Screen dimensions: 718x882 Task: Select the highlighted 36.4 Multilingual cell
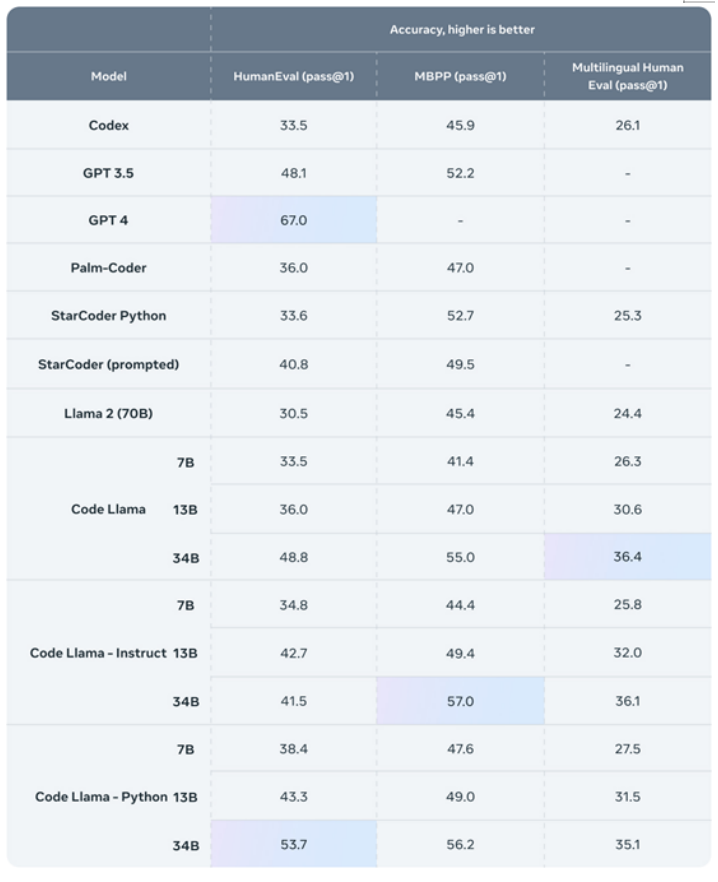click(x=627, y=556)
